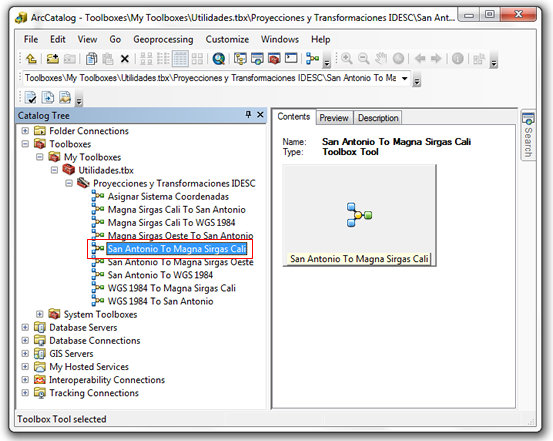553x441 pixels.
Task: Click the San Antonio To Magna Sirgas Cali thumbnail
Action: pos(359,215)
